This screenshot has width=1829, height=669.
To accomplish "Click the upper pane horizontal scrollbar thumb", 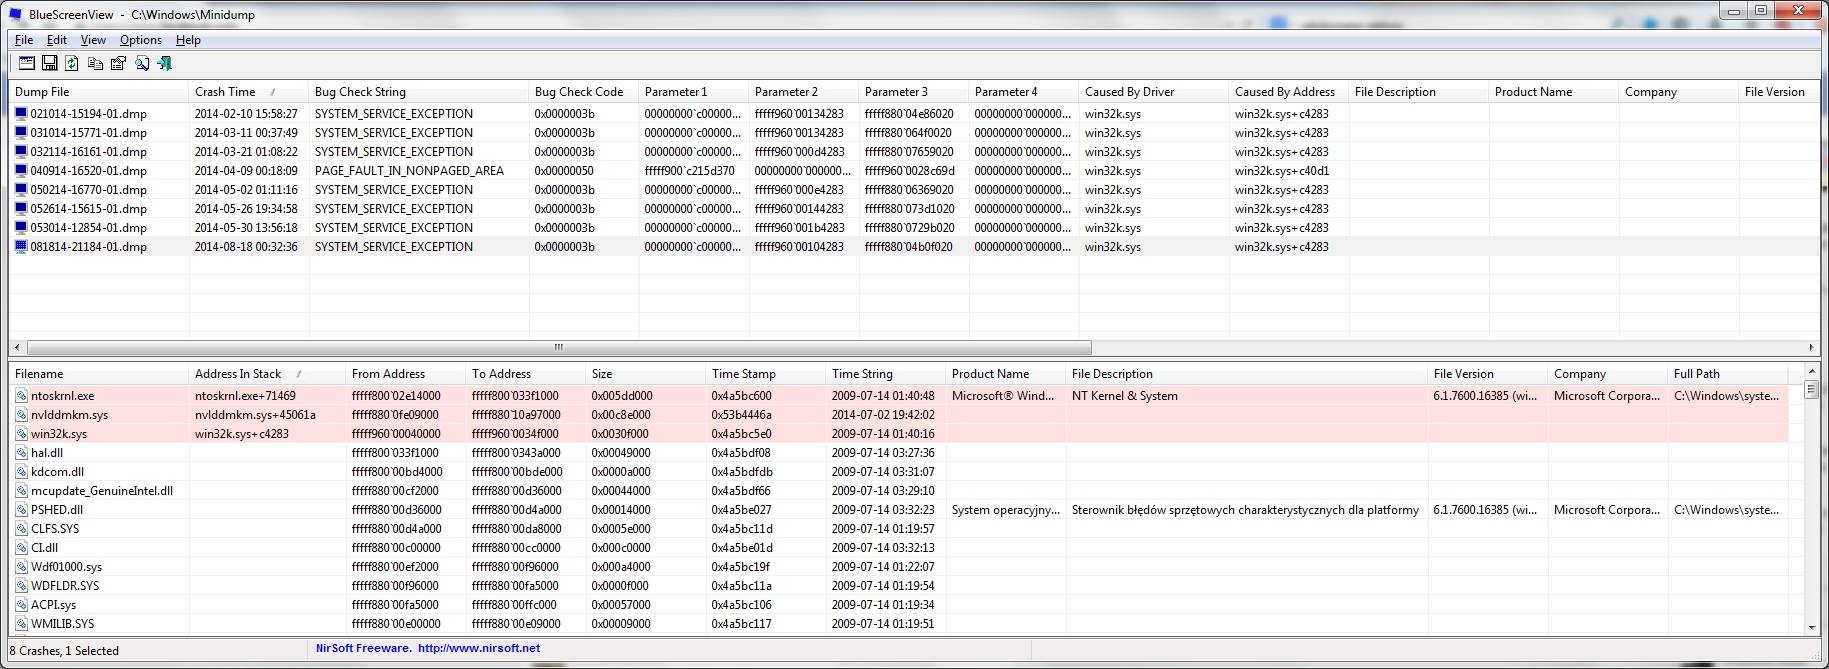I will coord(559,348).
